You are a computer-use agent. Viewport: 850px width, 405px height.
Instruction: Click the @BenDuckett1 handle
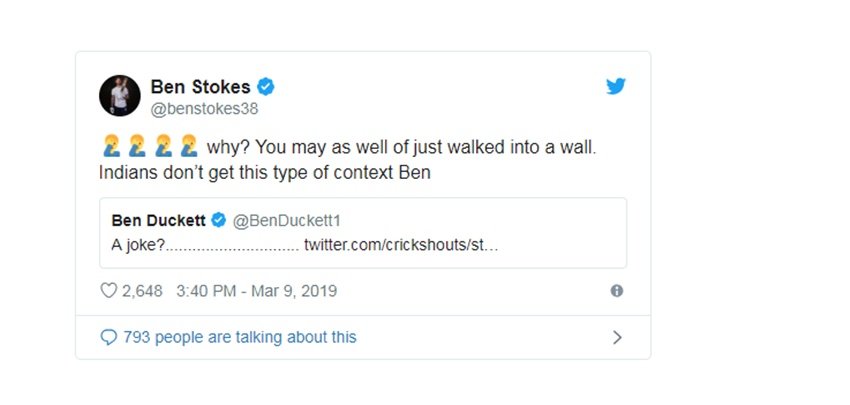287,221
